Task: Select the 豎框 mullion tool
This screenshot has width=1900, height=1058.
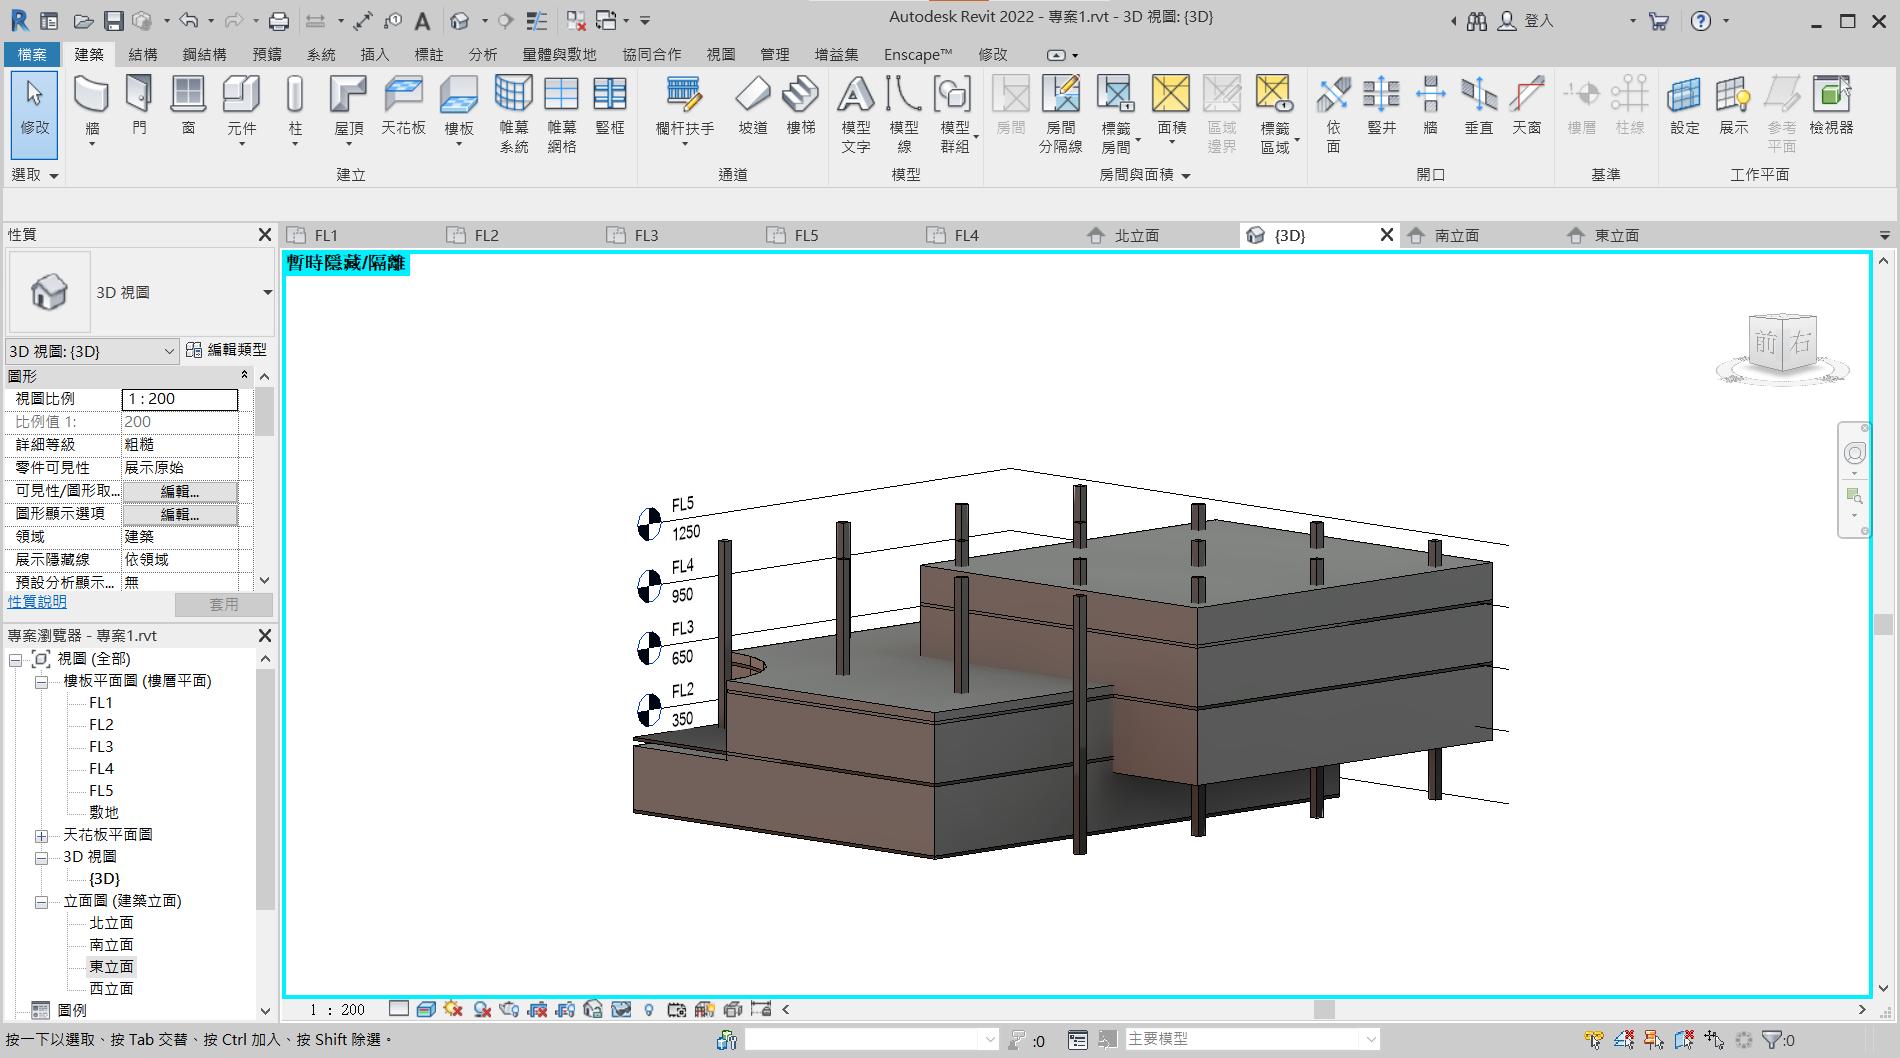Action: click(610, 106)
